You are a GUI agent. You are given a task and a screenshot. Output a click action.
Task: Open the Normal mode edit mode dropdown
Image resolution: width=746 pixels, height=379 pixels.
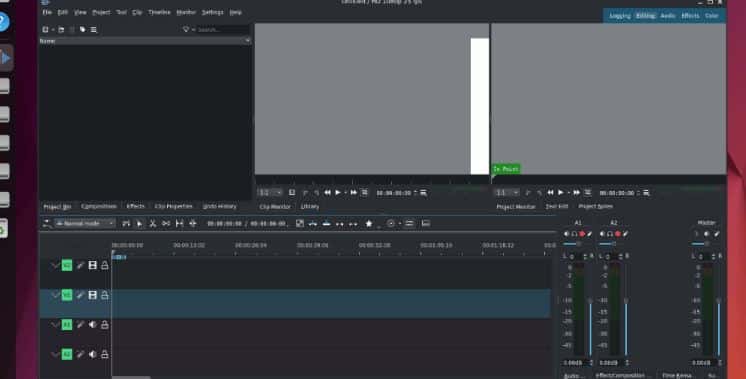(85, 223)
